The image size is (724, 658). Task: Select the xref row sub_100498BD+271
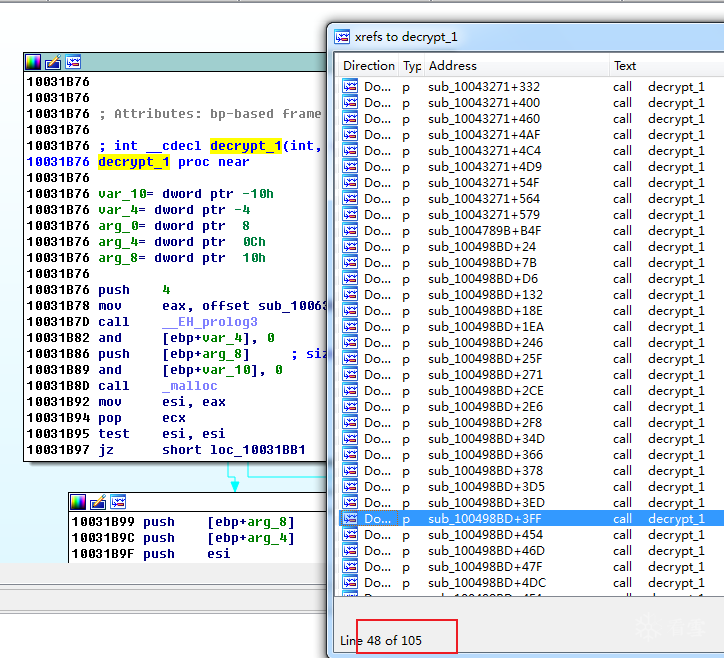pyautogui.click(x=531, y=374)
